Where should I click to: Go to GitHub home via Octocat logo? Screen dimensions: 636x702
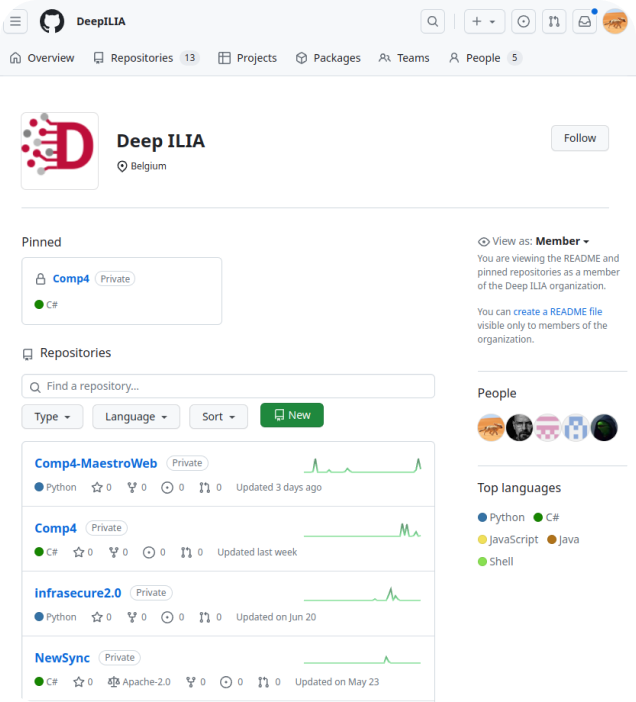[52, 21]
